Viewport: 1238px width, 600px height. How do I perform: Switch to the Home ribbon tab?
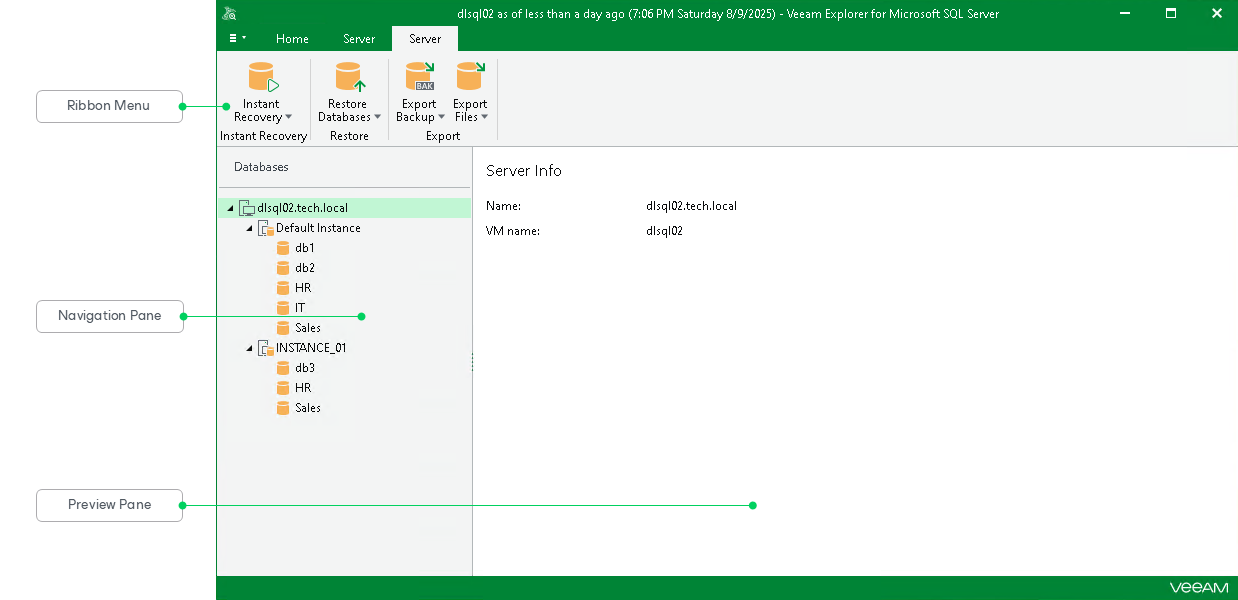coord(291,39)
